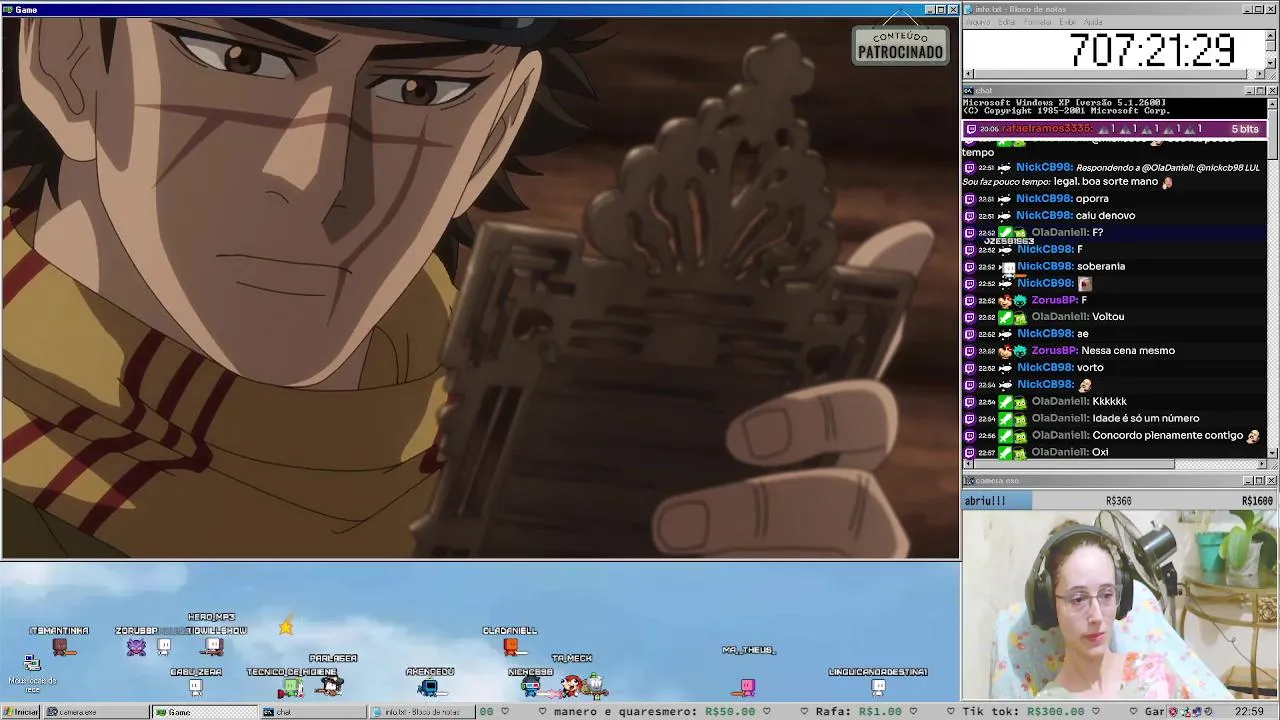The height and width of the screenshot is (720, 1280).
Task: Click the Twitch icon beside 'oporra' message
Action: tap(969, 199)
